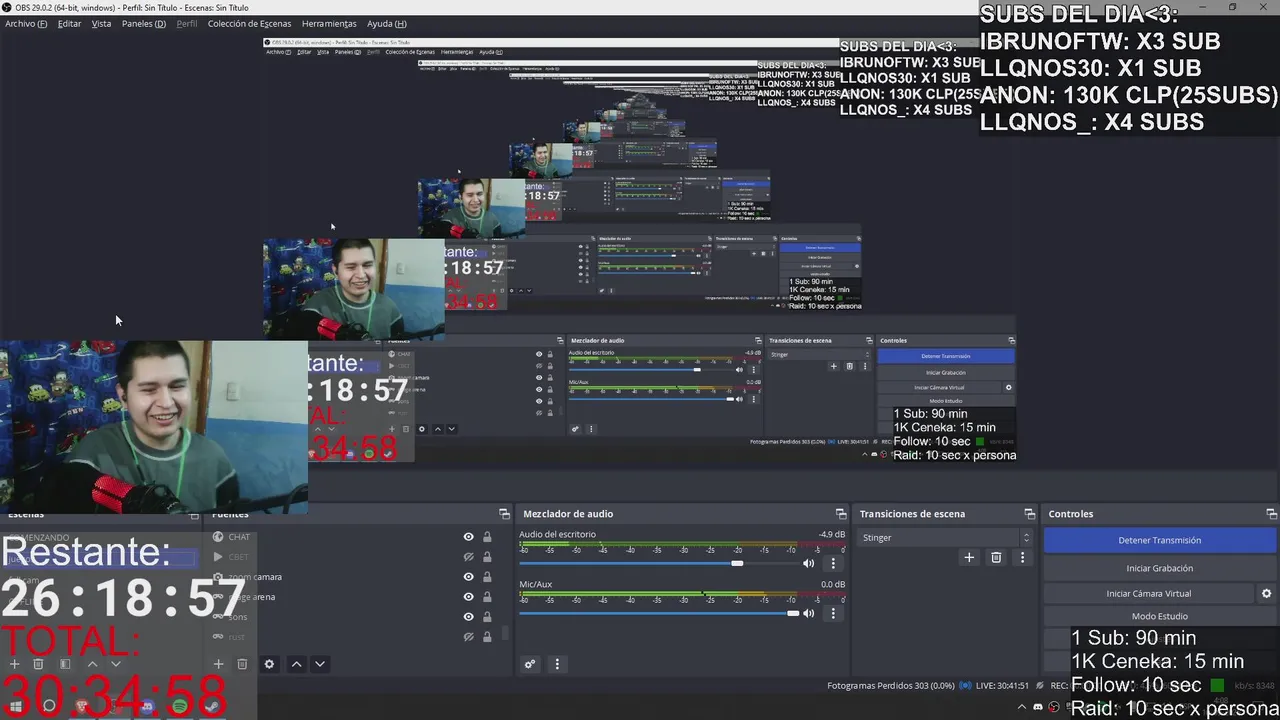The image size is (1280, 720).
Task: Open Brave browser from the taskbar
Action: 82,706
